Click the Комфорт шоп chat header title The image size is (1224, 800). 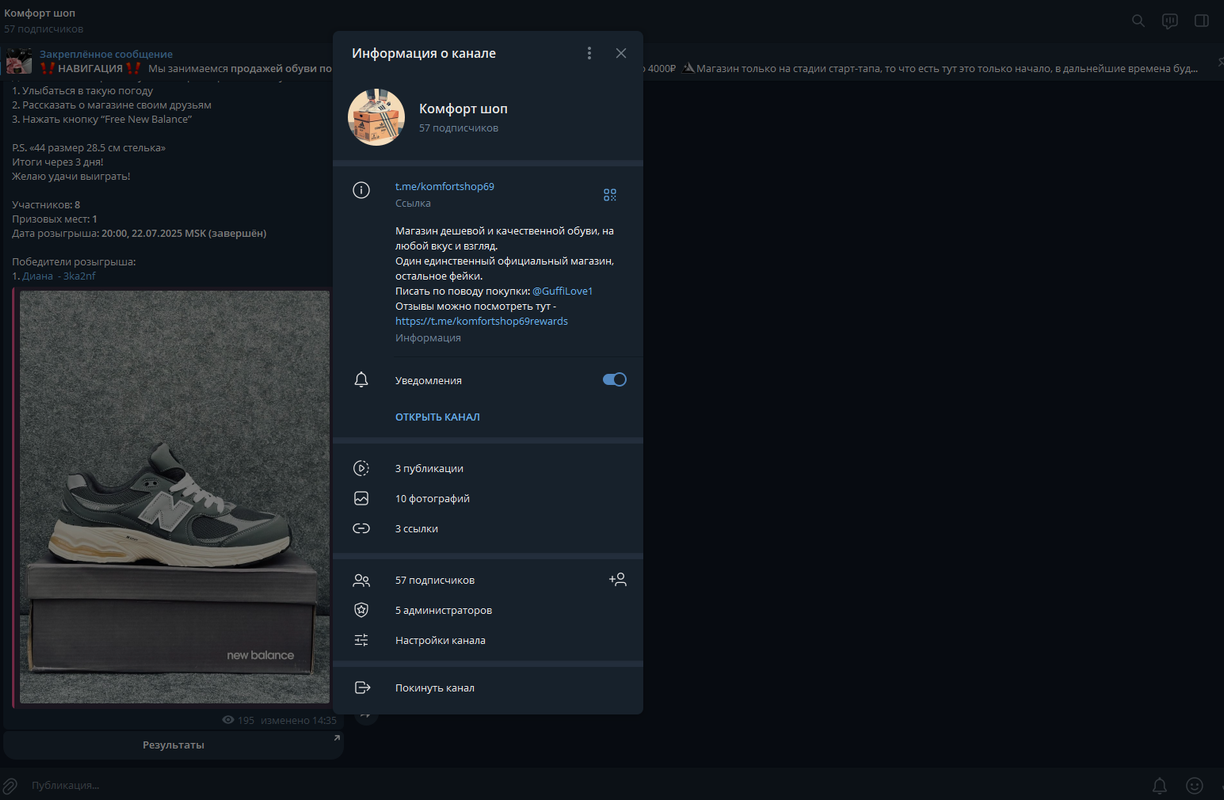tap(39, 13)
